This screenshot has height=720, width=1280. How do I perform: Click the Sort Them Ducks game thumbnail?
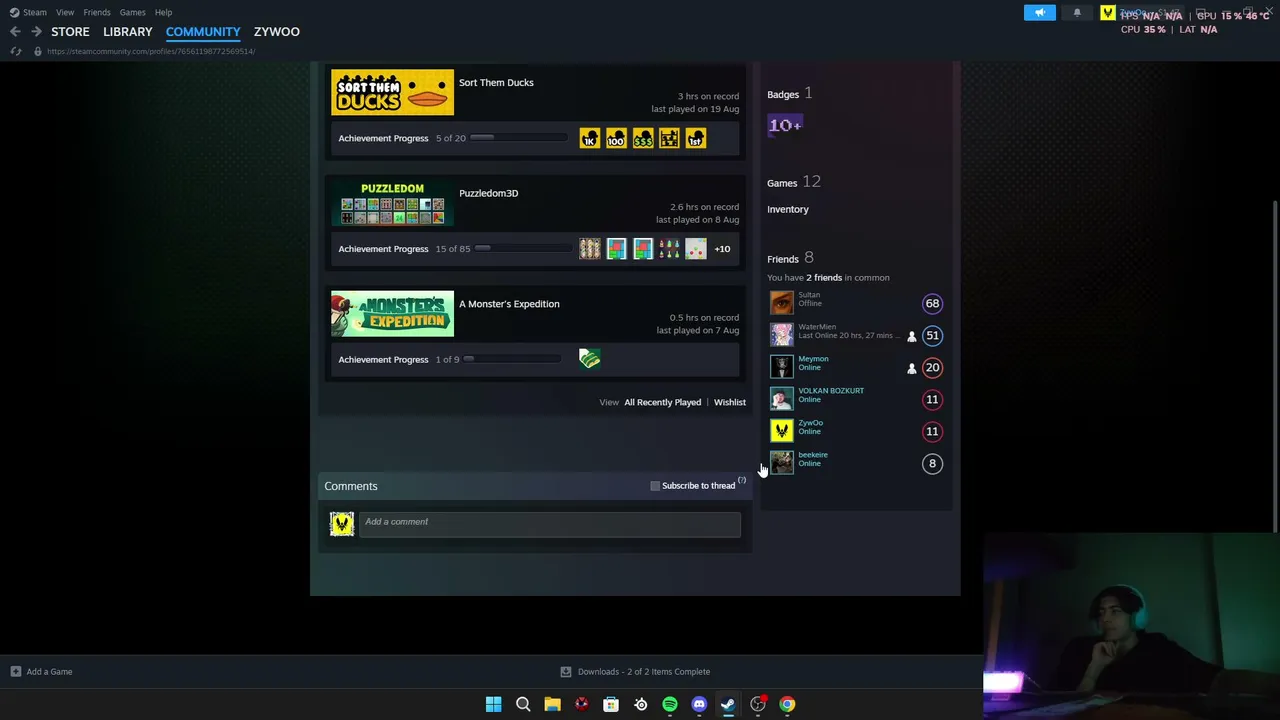click(392, 92)
